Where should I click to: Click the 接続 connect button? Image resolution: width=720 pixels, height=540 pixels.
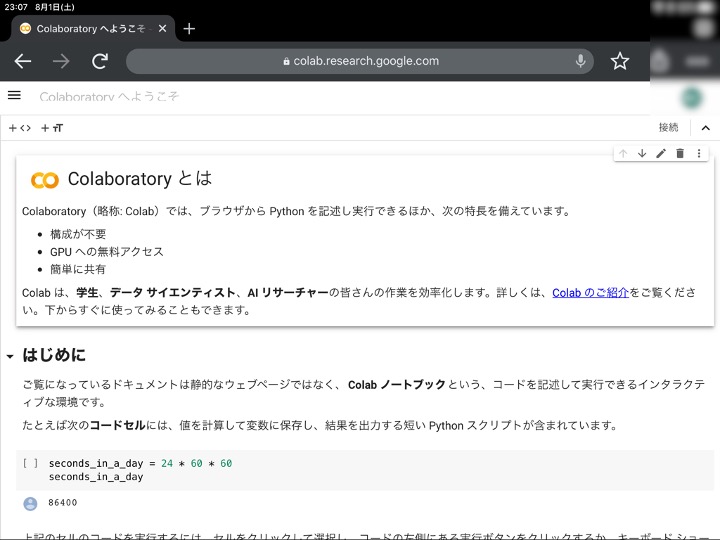668,127
